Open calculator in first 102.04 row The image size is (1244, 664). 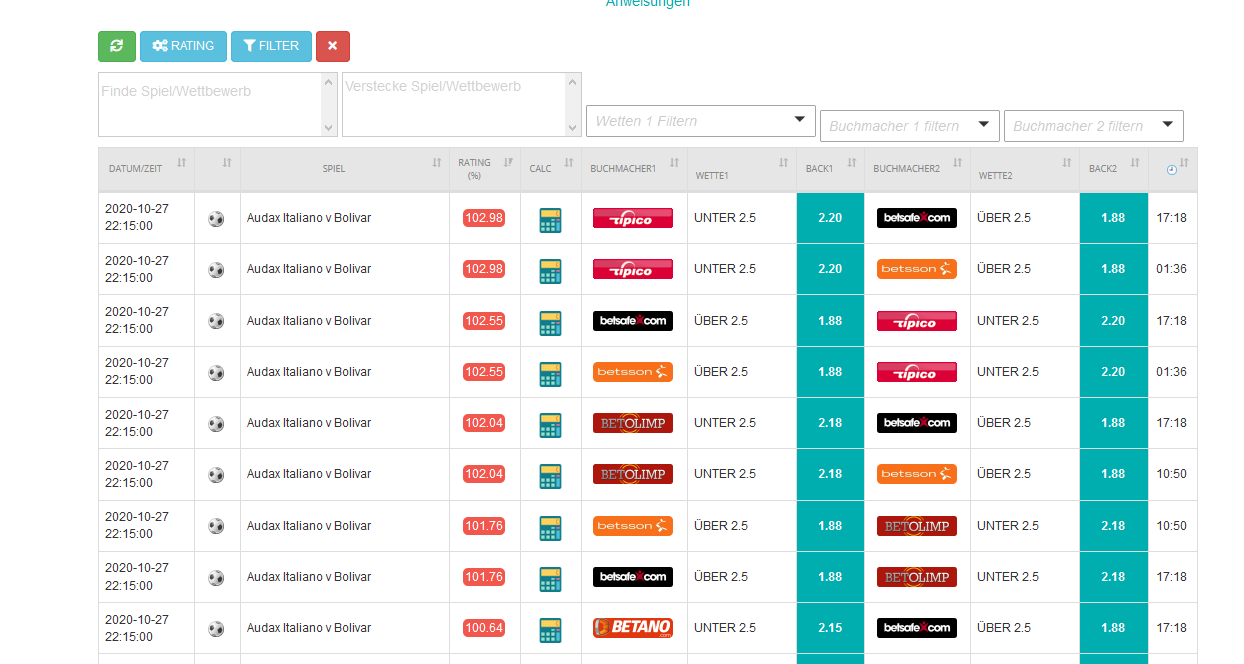550,424
